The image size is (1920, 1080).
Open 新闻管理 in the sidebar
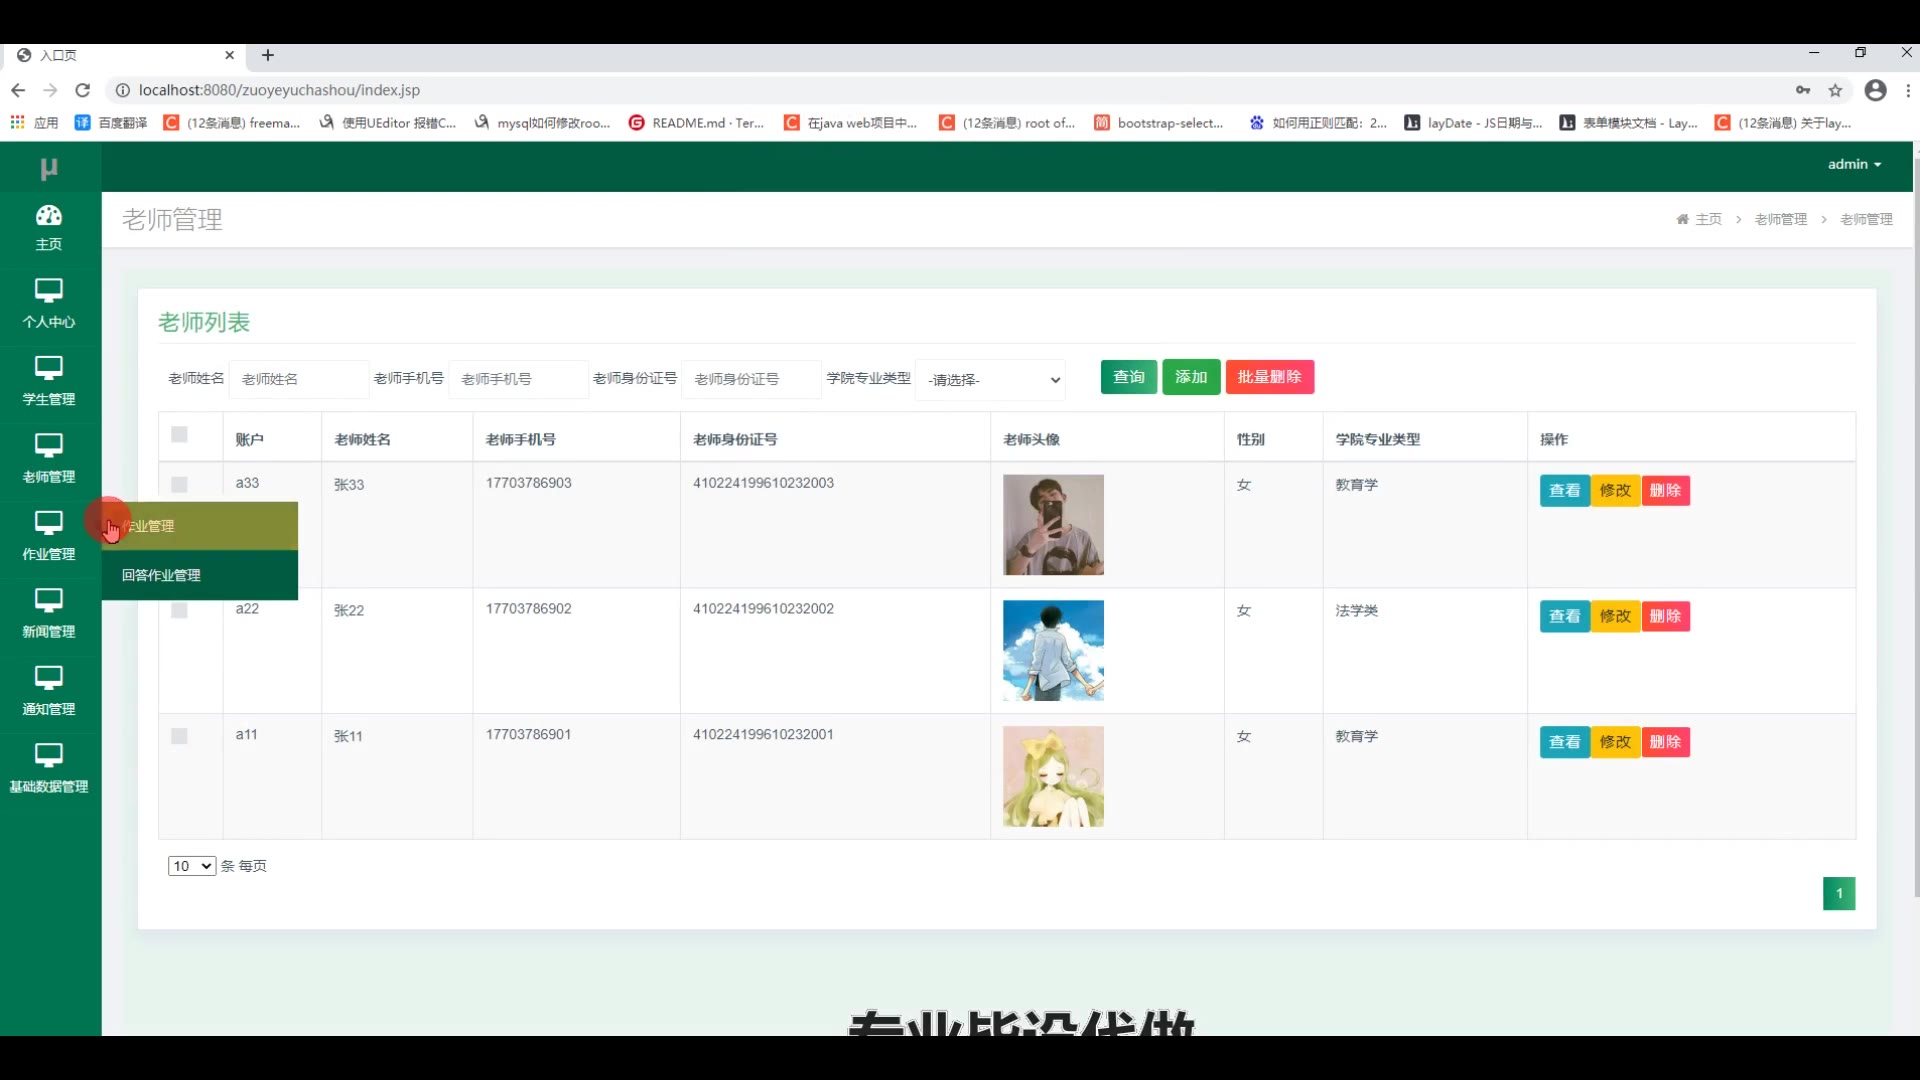coord(48,613)
